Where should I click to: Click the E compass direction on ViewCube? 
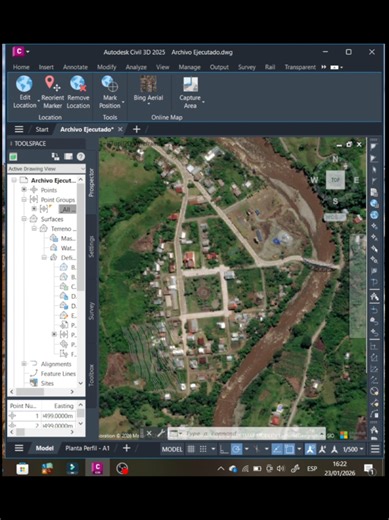(356, 180)
